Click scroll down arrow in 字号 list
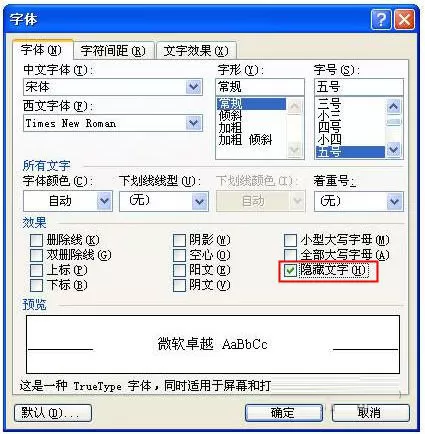425x434 pixels. coord(393,149)
